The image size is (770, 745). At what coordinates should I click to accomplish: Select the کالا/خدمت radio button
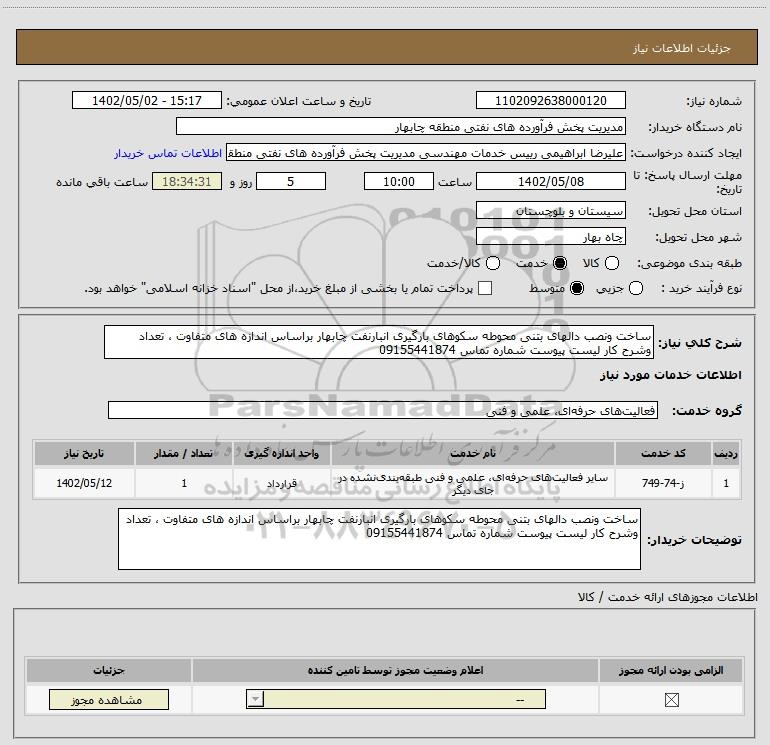click(493, 263)
